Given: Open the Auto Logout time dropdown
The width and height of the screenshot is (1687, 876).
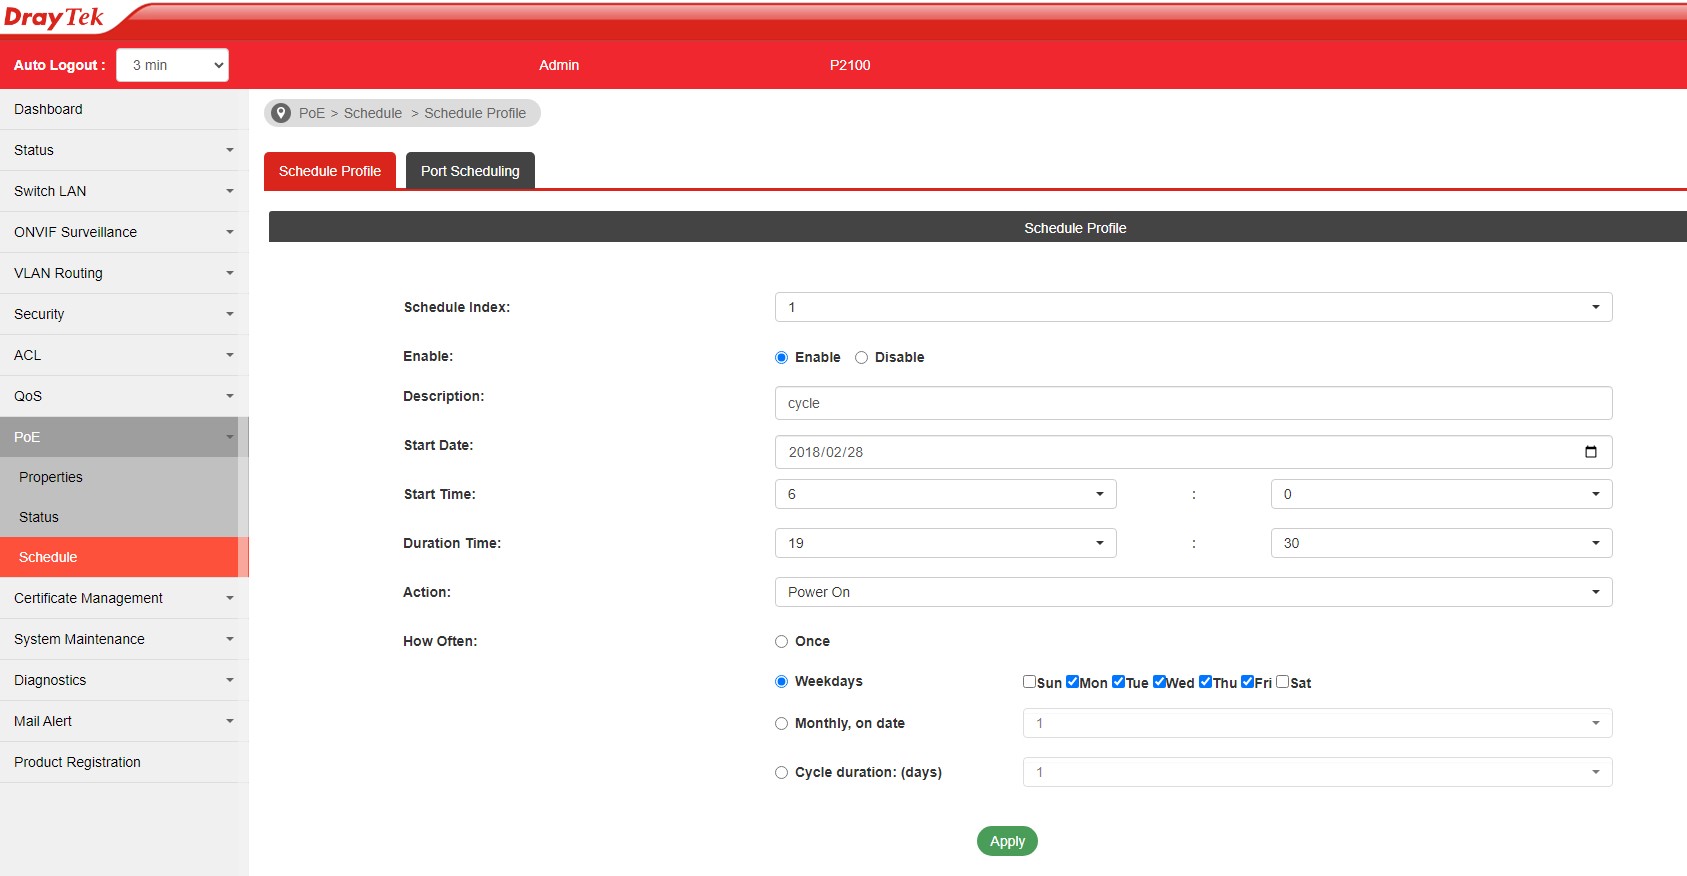Looking at the screenshot, I should (173, 65).
